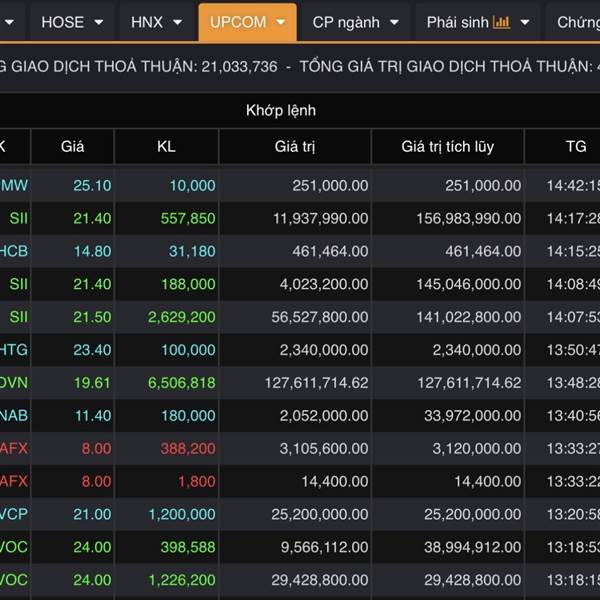Sort by the TG time column header
The image size is (600, 600).
coord(575,147)
